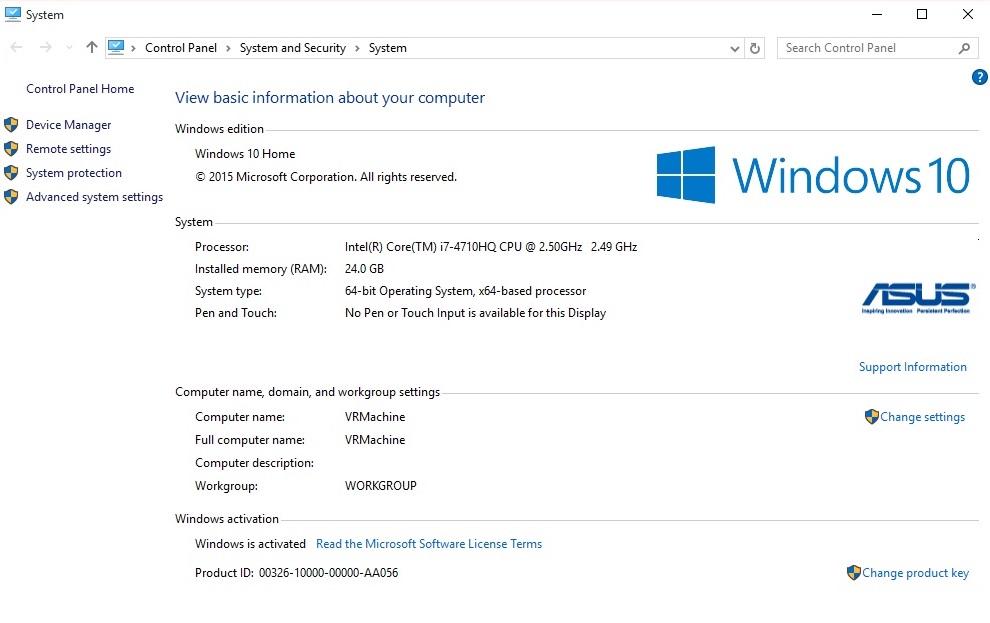Go to Control Panel Home

[80, 89]
